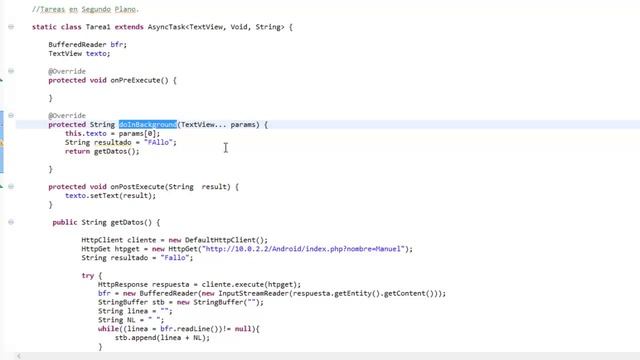Click 'texto.setText(result);' line
Image resolution: width=640 pixels, height=360 pixels.
[110, 196]
